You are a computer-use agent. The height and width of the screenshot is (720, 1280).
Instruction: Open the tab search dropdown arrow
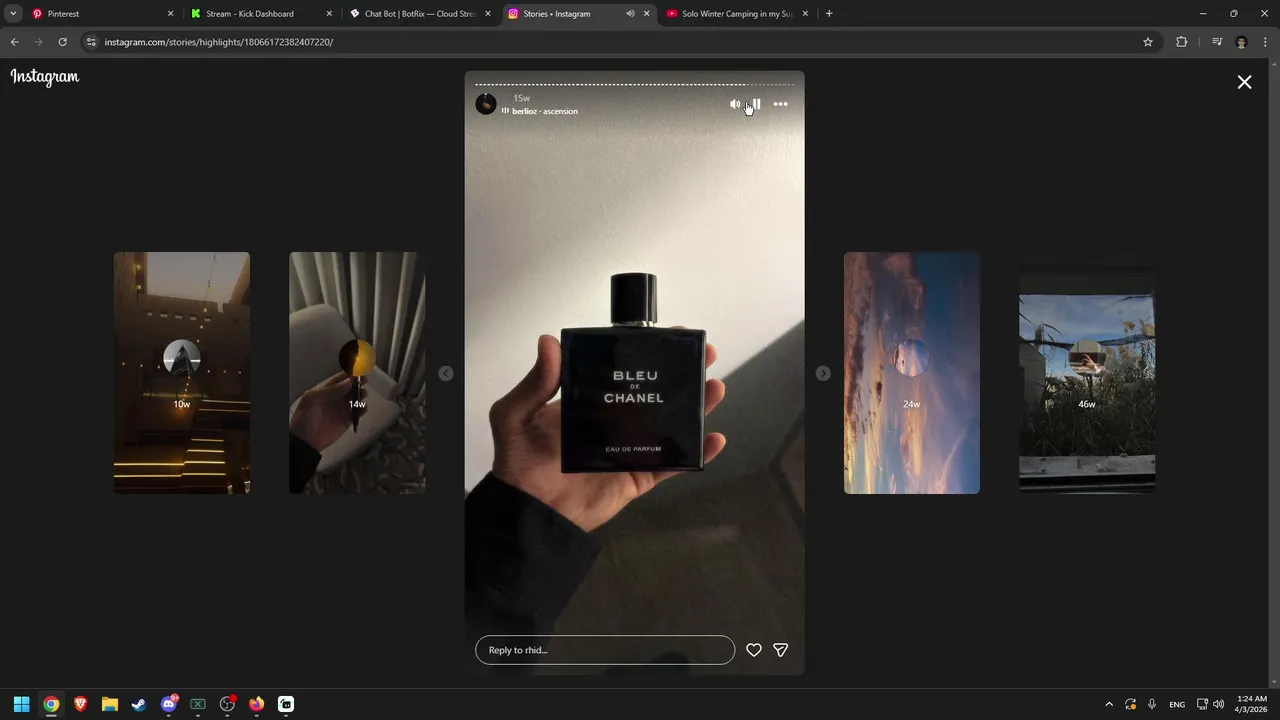[13, 14]
